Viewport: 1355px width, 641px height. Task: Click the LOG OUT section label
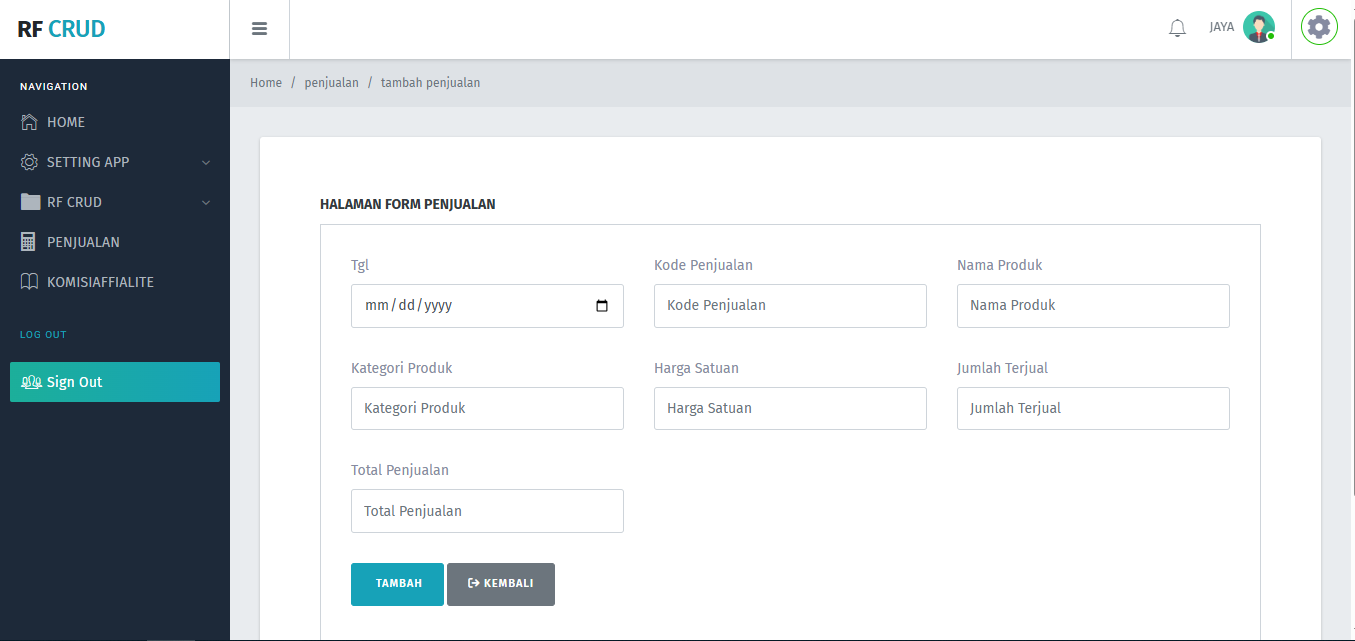(43, 334)
